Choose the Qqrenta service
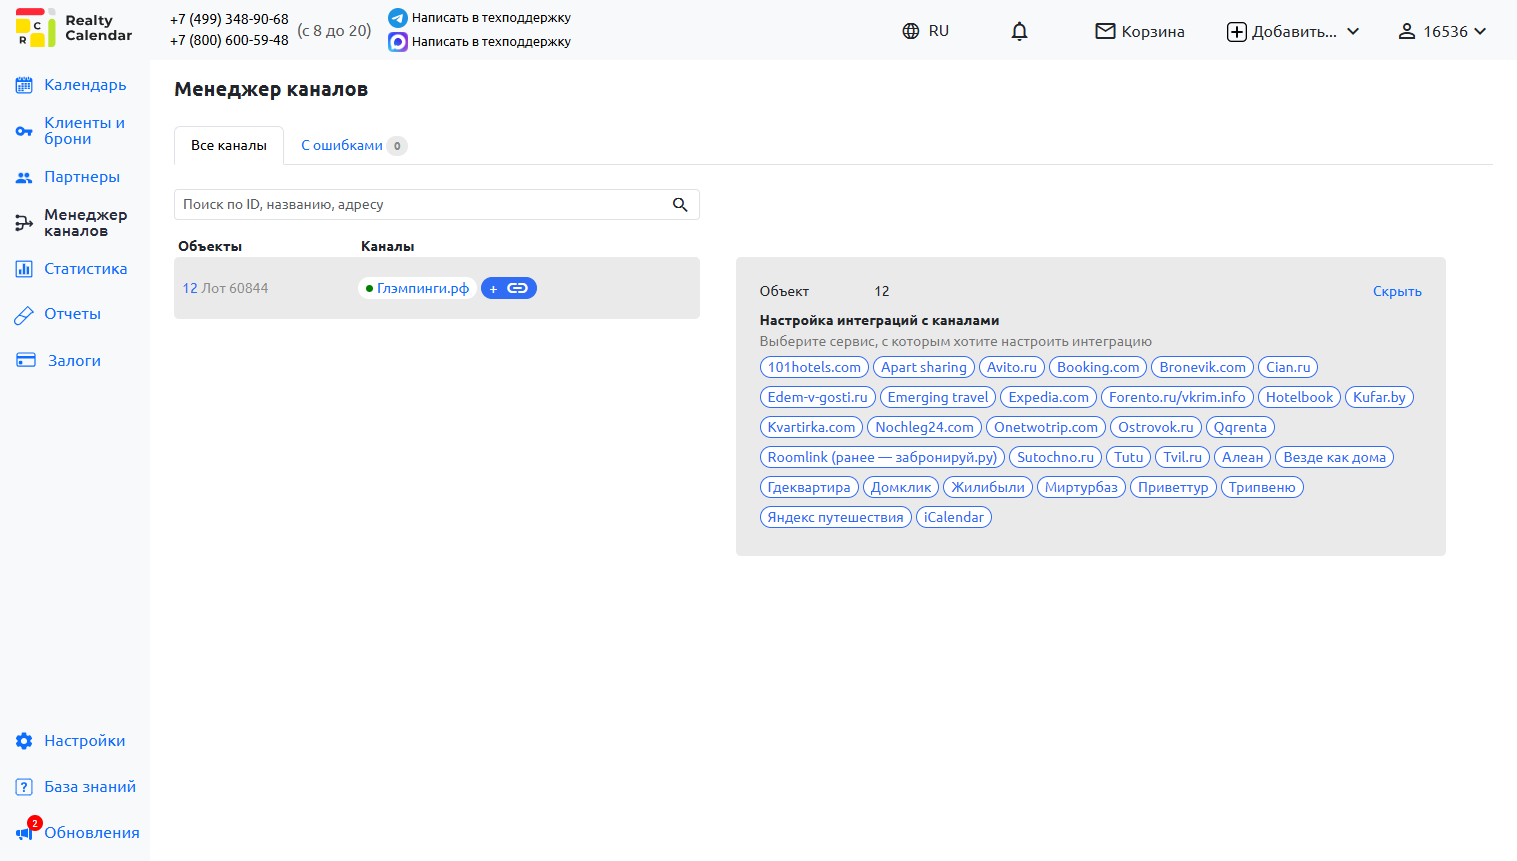 pyautogui.click(x=1240, y=427)
